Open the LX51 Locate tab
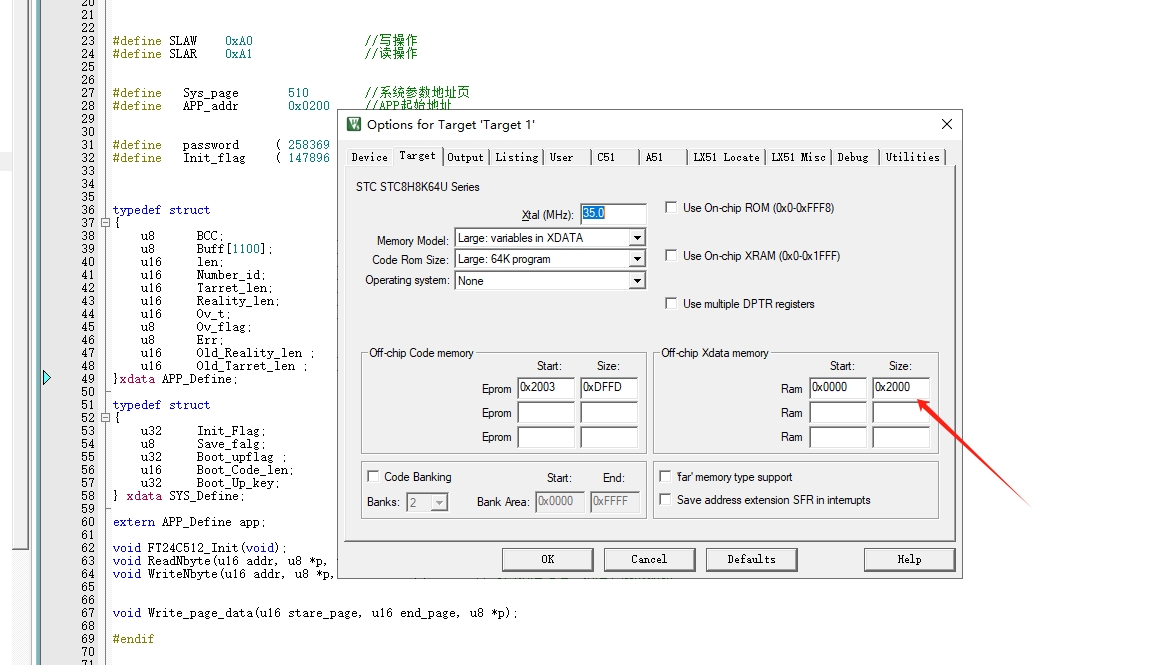 [726, 157]
